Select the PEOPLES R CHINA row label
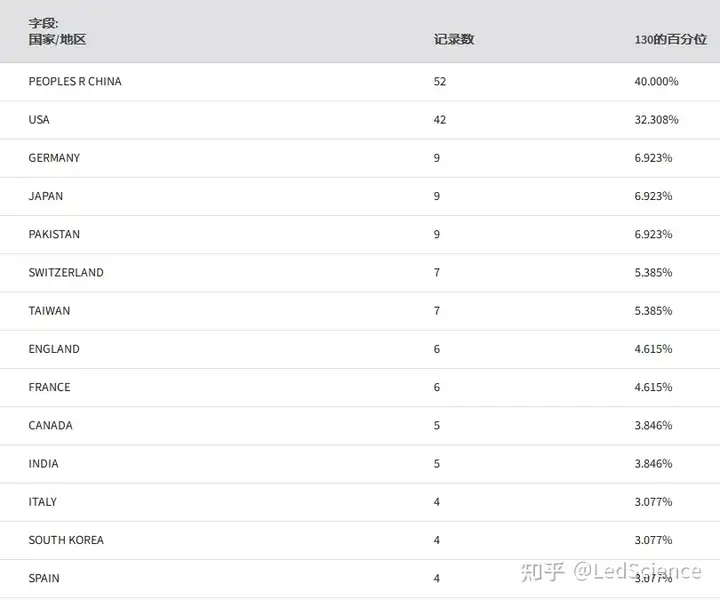The height and width of the screenshot is (600, 720). [75, 81]
